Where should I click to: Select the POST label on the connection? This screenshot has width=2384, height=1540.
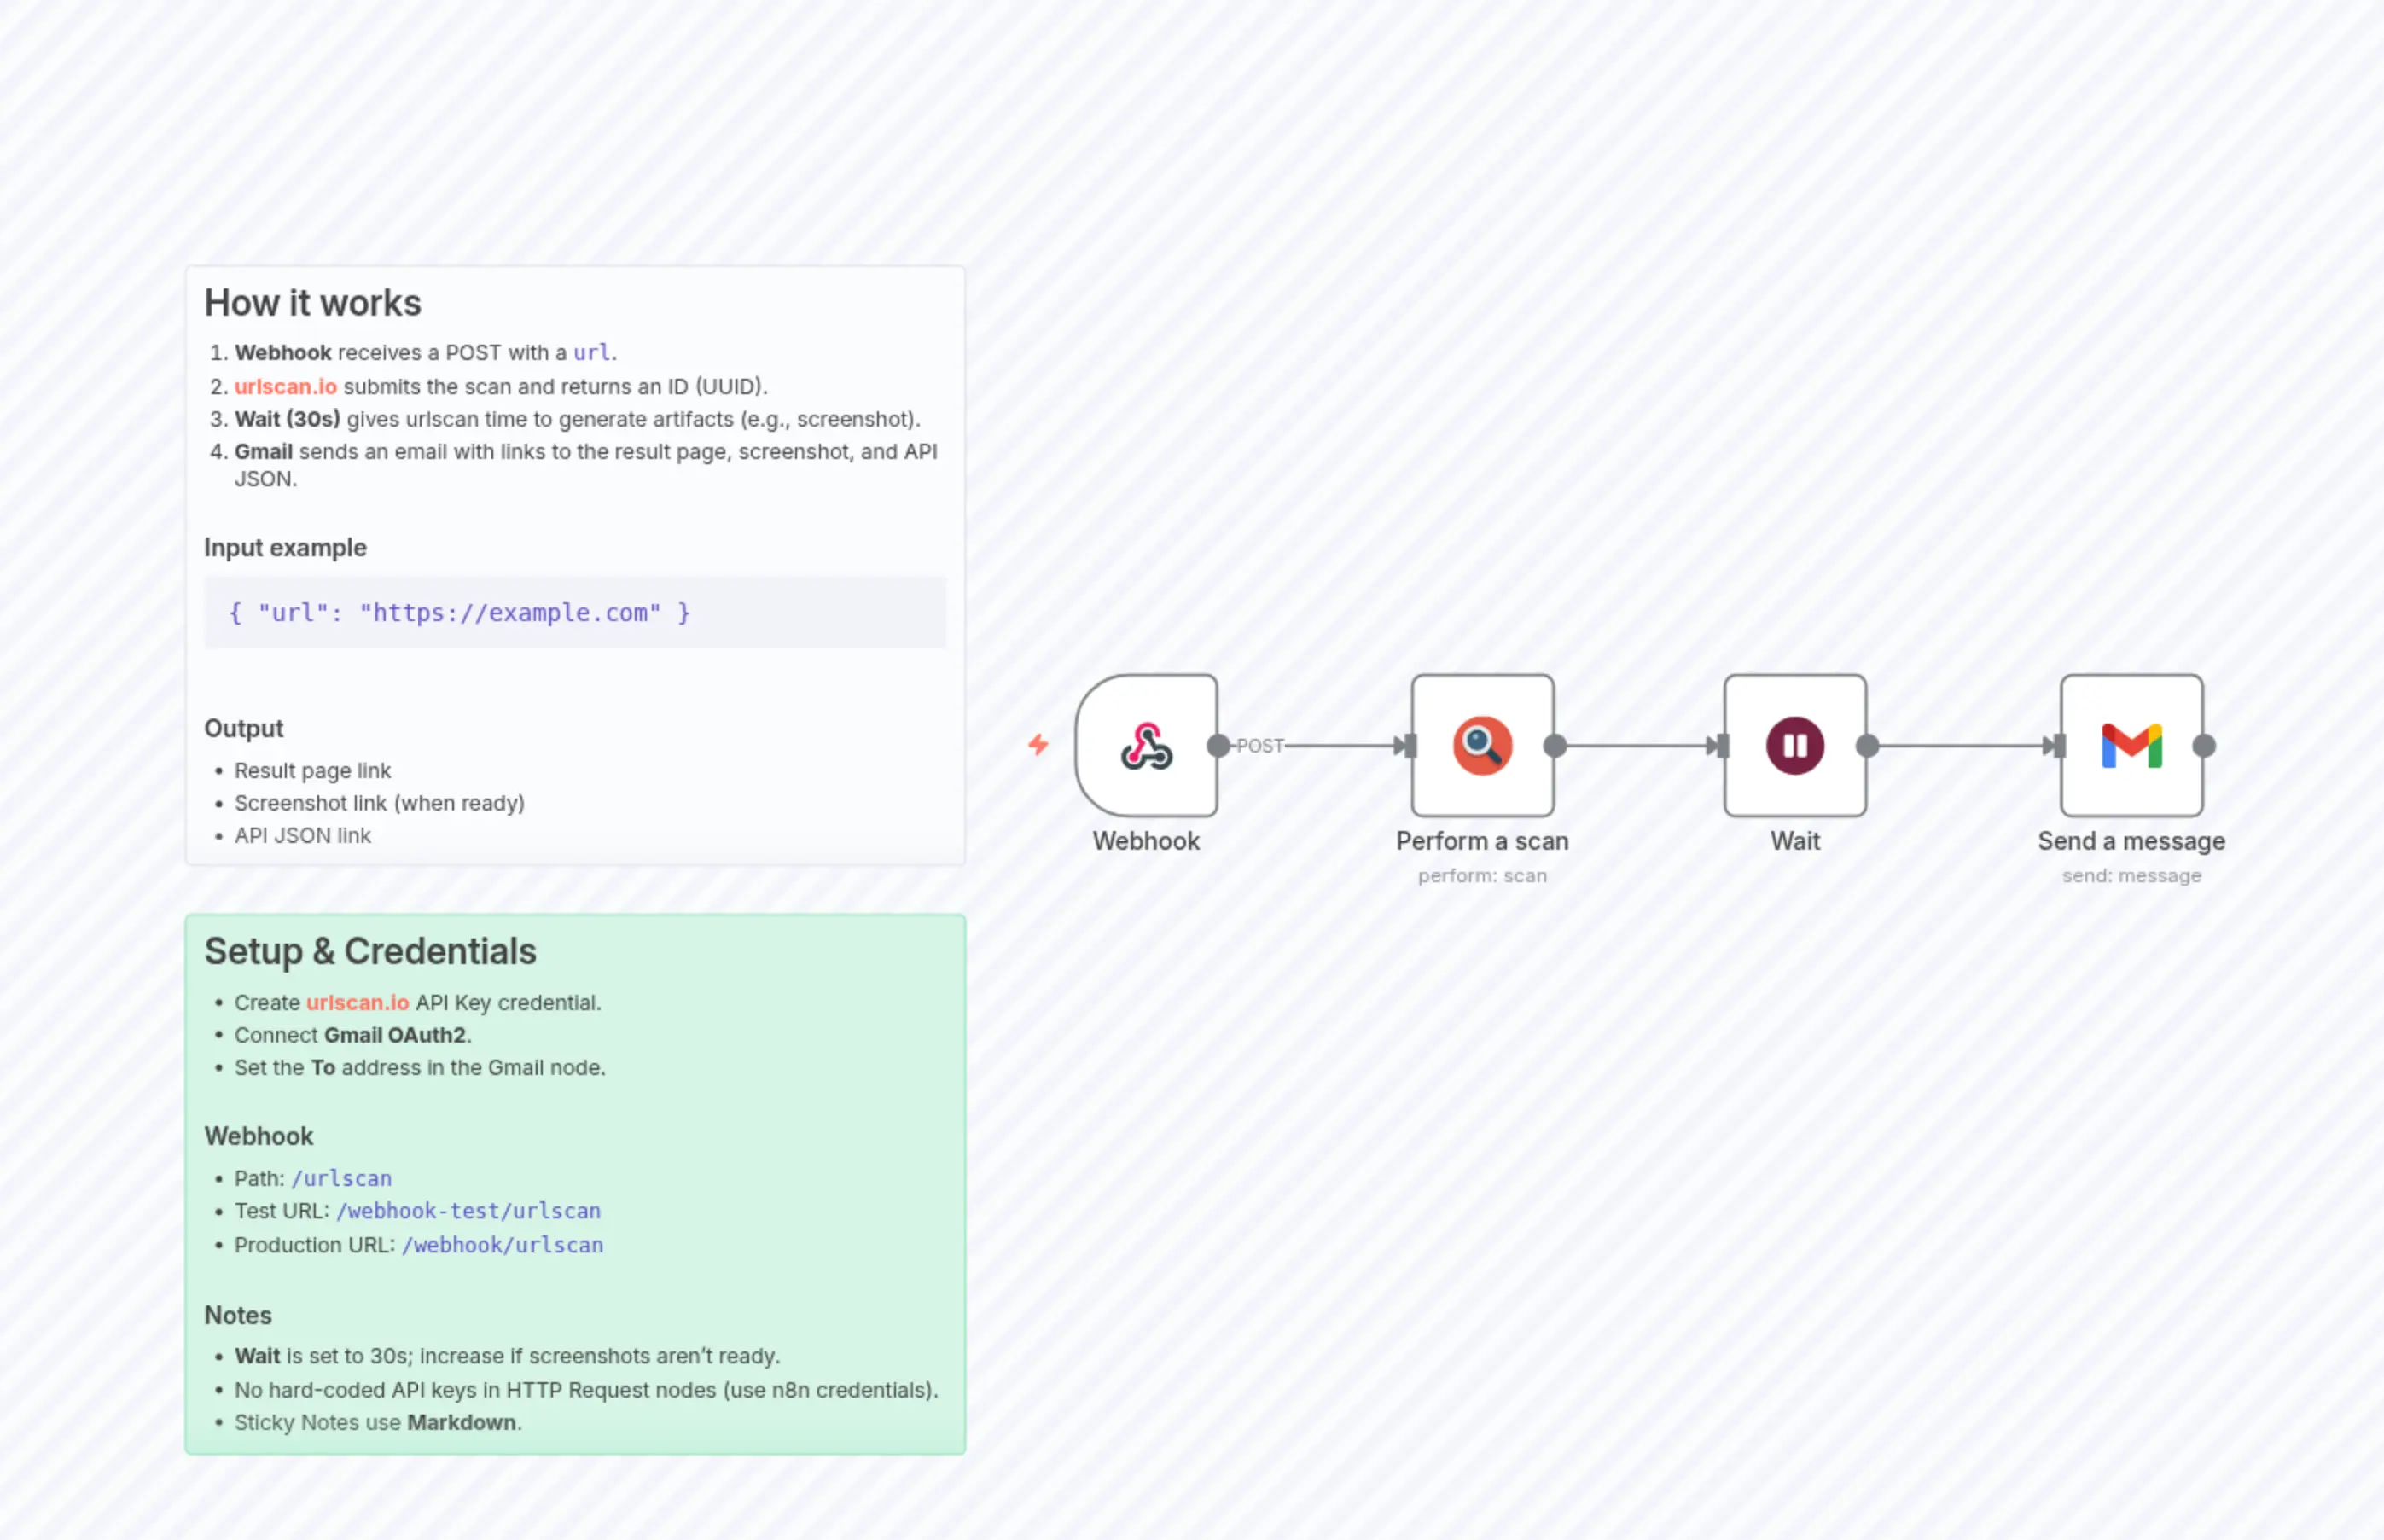1260,745
